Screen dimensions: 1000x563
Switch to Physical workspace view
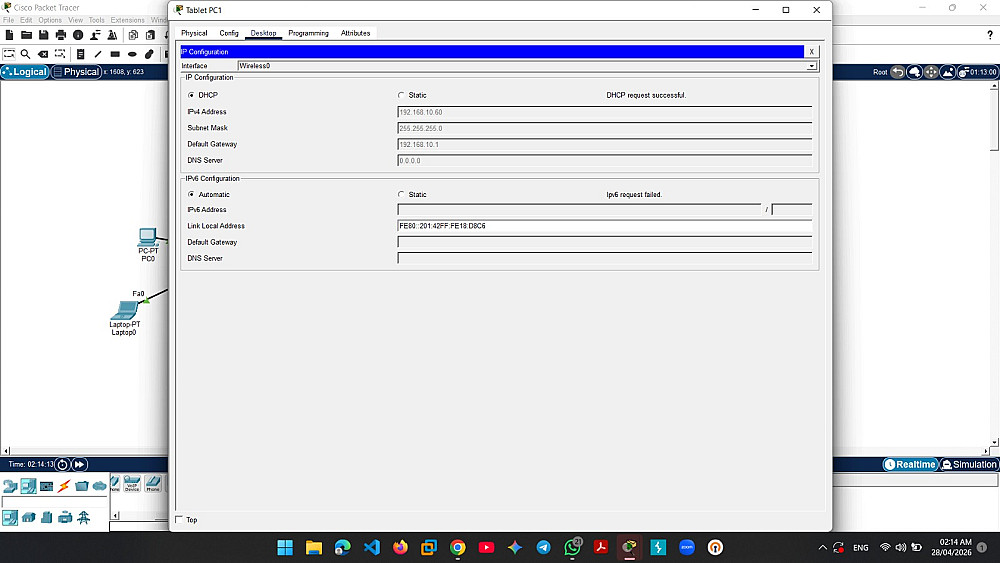(77, 72)
